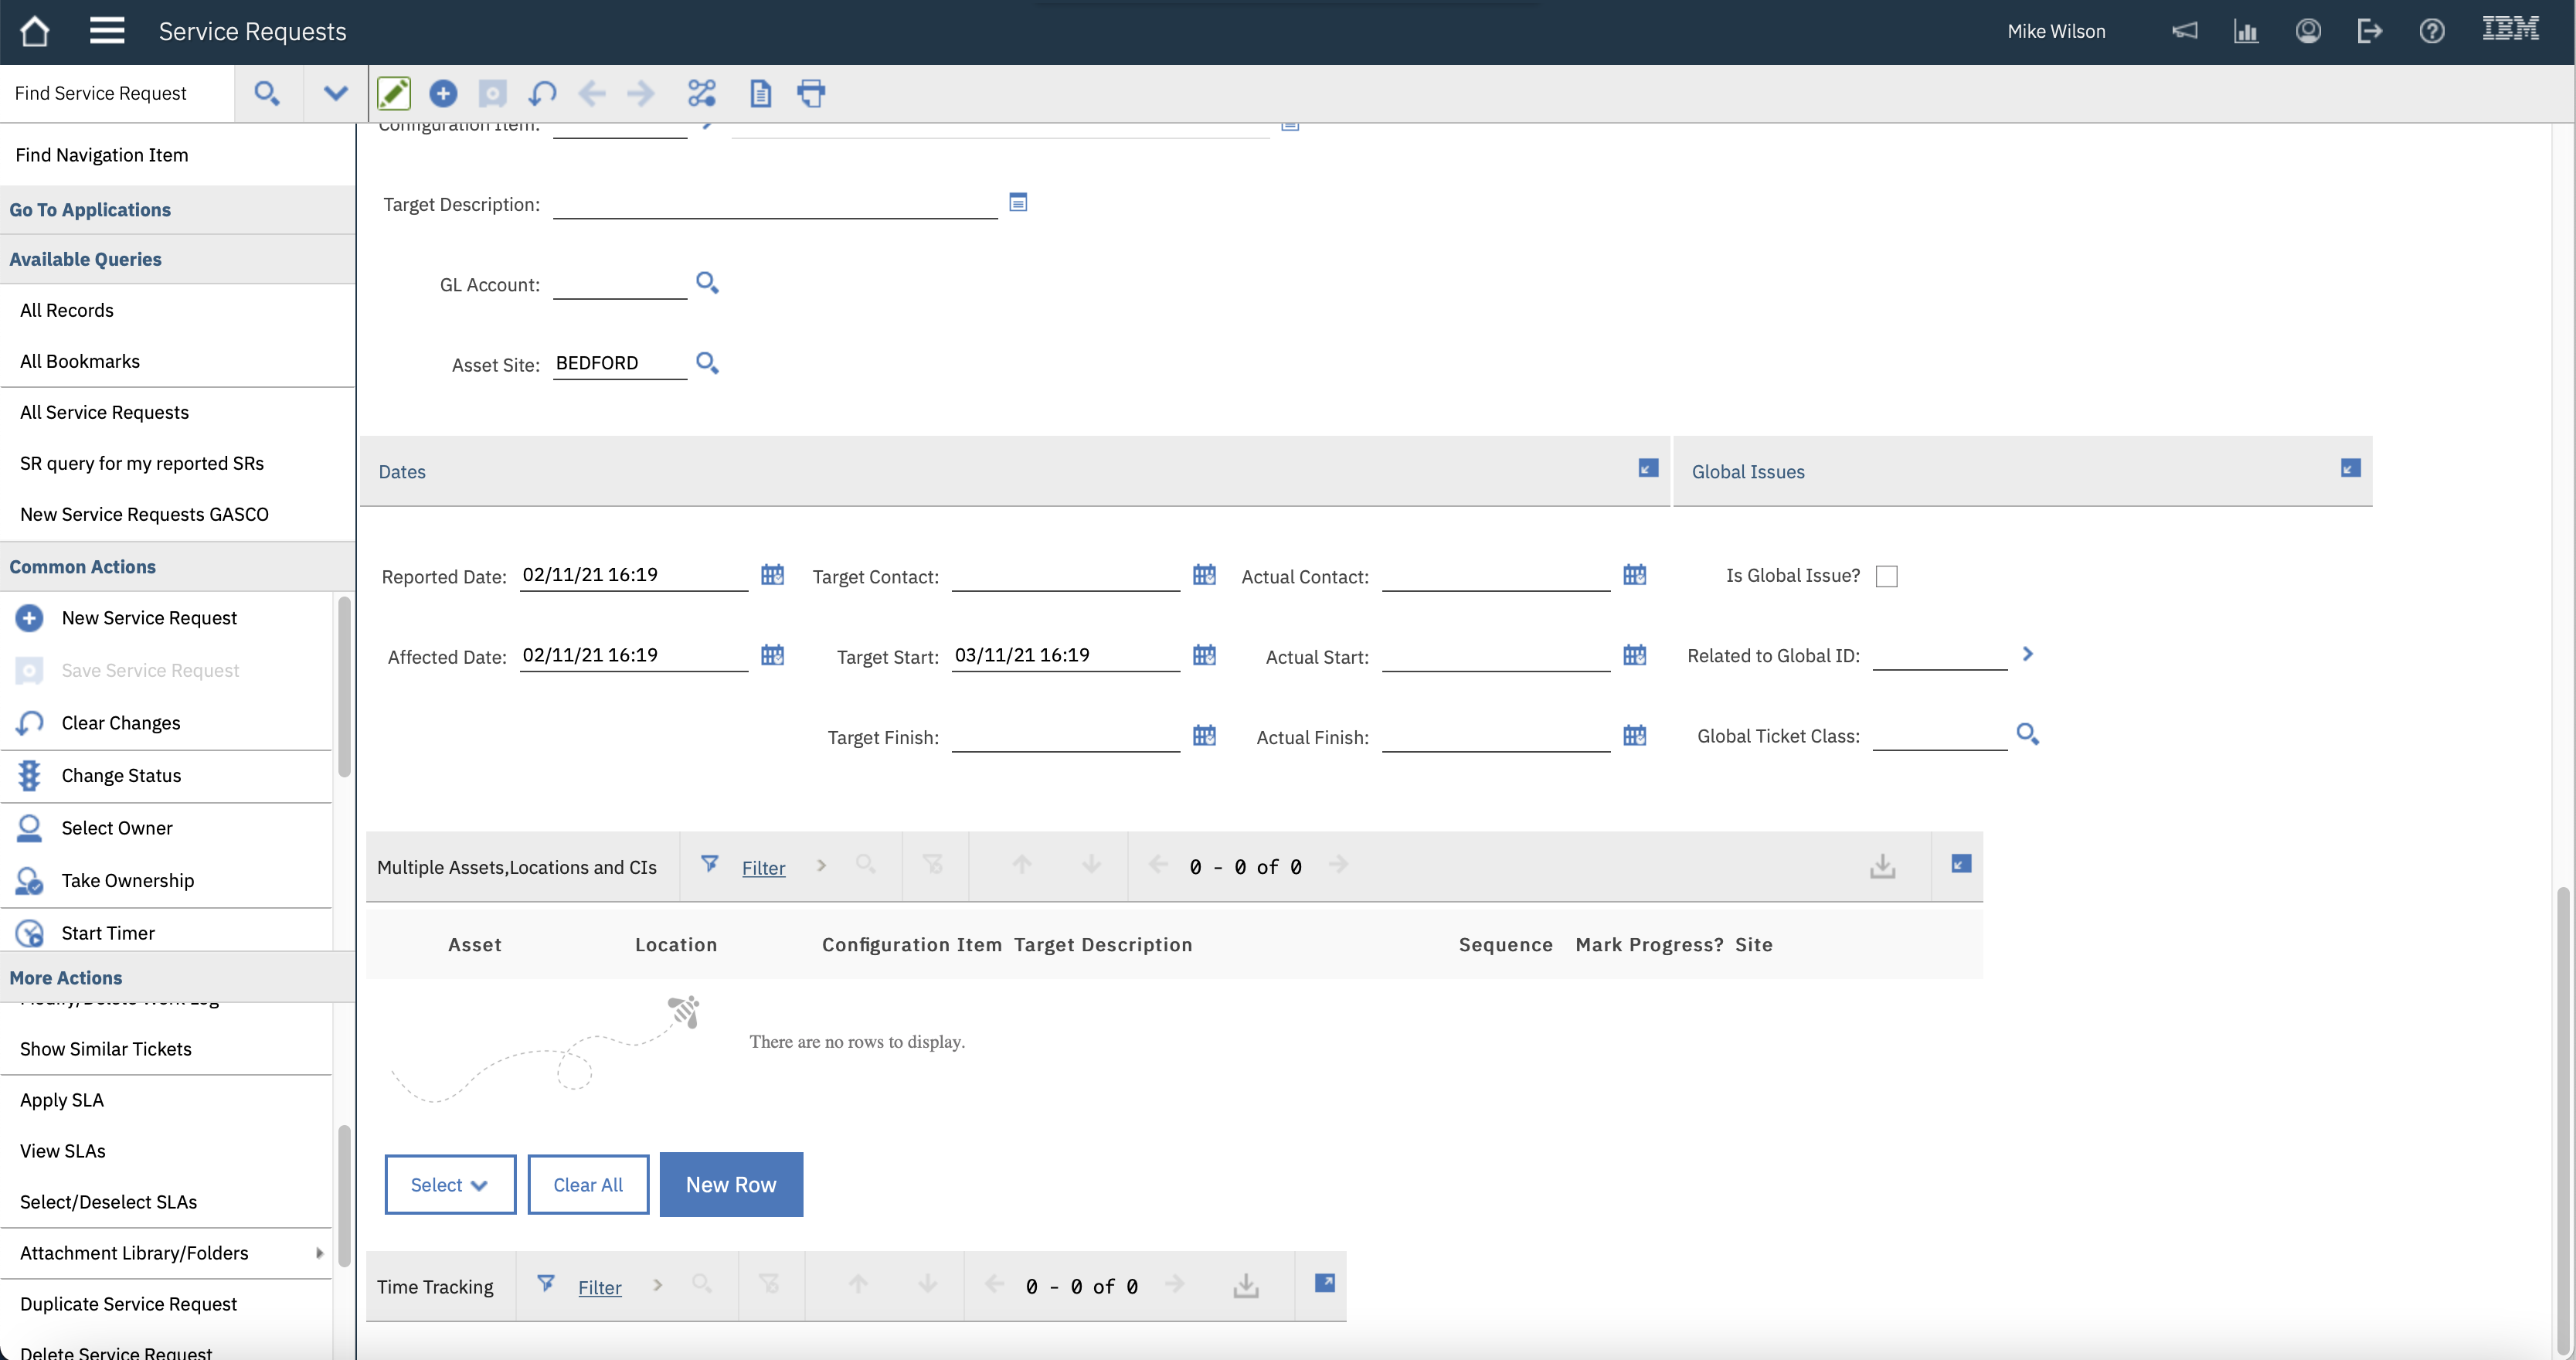Open calendar picker for Target Finish

click(1204, 736)
